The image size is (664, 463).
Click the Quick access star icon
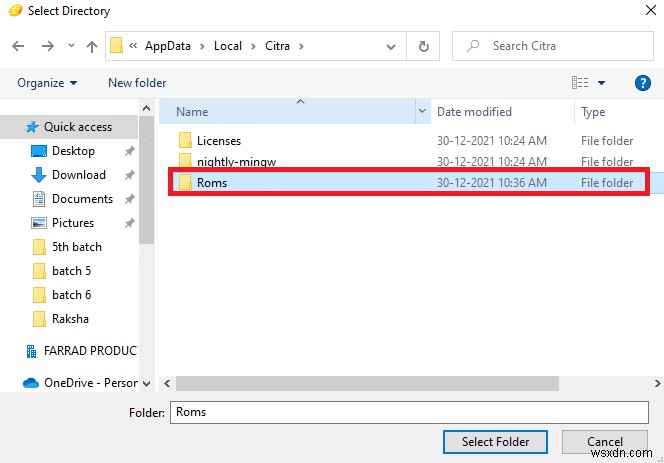point(33,127)
